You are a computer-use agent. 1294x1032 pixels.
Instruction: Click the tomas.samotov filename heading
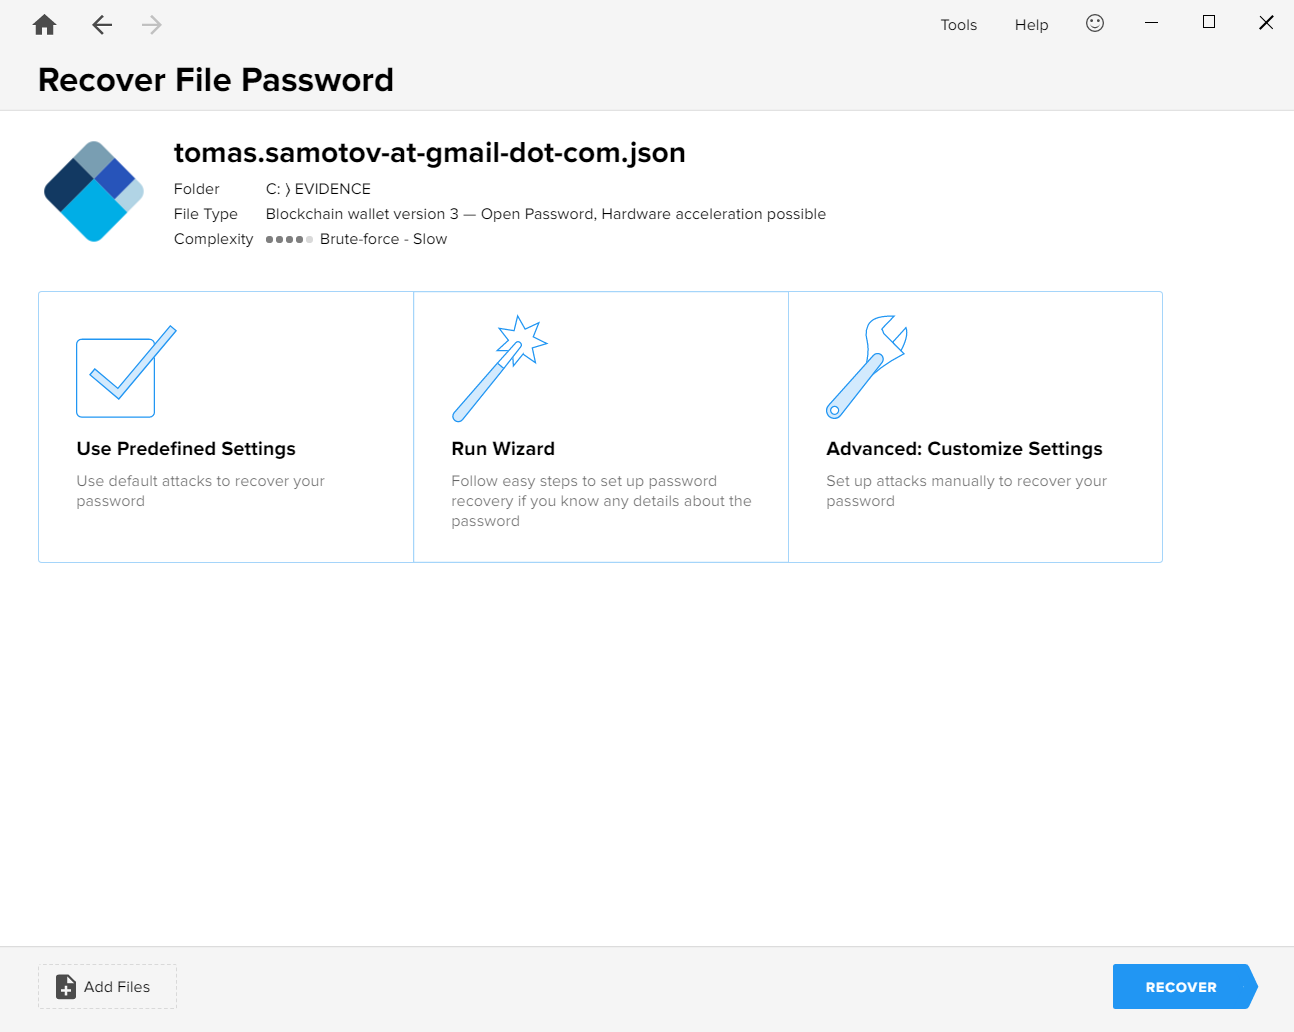pyautogui.click(x=430, y=152)
